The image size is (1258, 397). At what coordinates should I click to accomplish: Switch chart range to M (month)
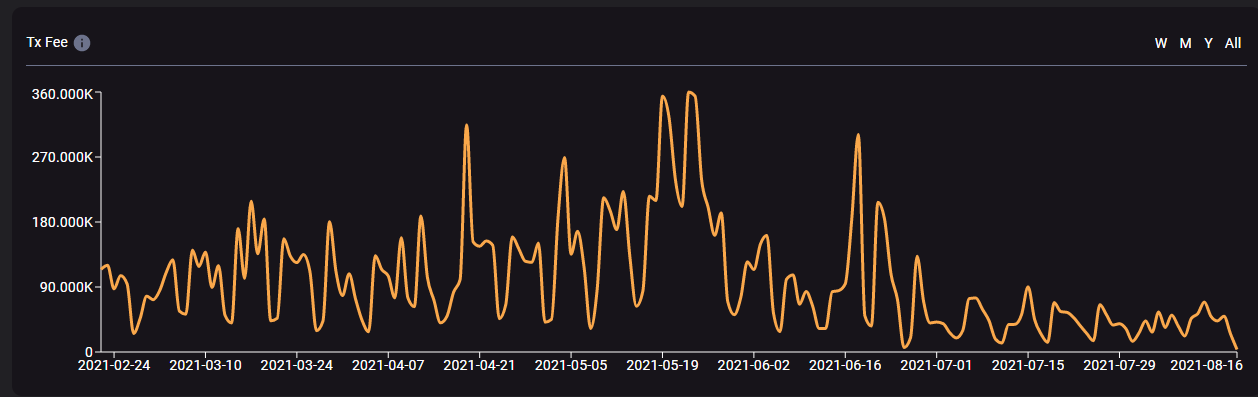click(1185, 43)
